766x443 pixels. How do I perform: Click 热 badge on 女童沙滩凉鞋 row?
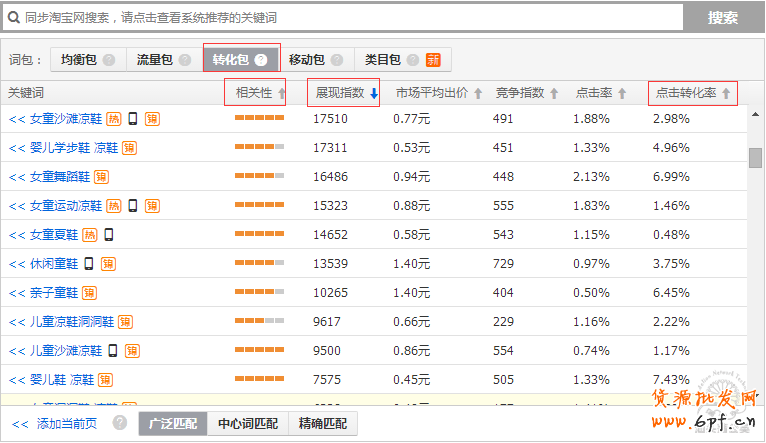pyautogui.click(x=114, y=119)
